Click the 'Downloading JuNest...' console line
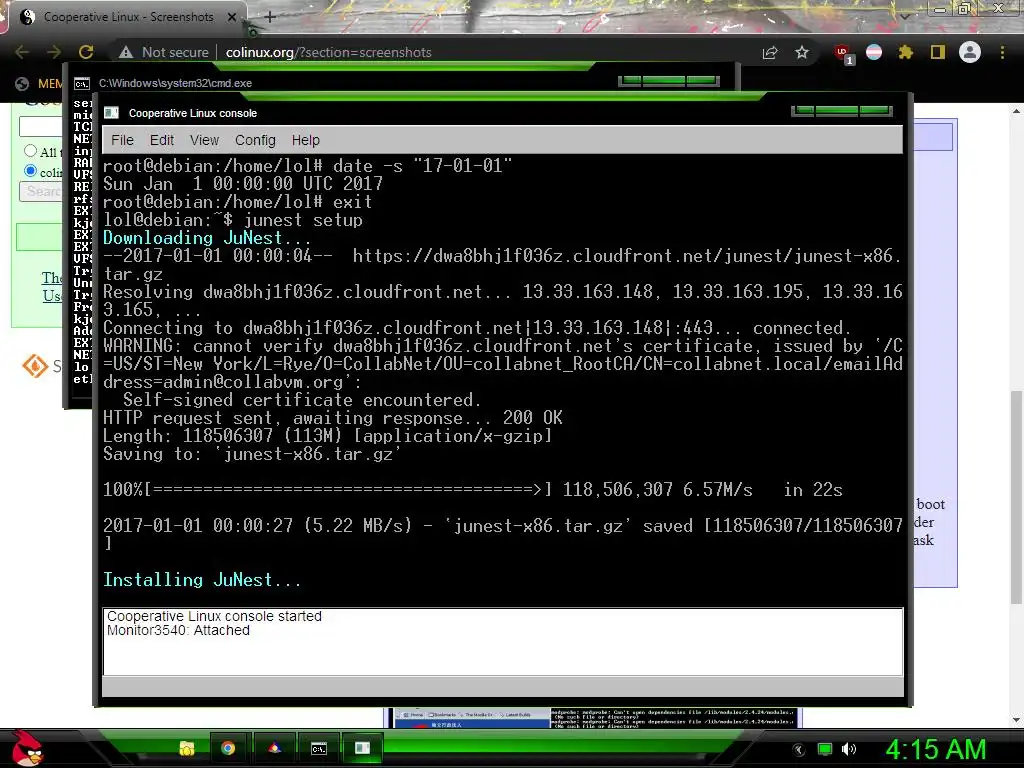The width and height of the screenshot is (1024, 768). pos(206,238)
